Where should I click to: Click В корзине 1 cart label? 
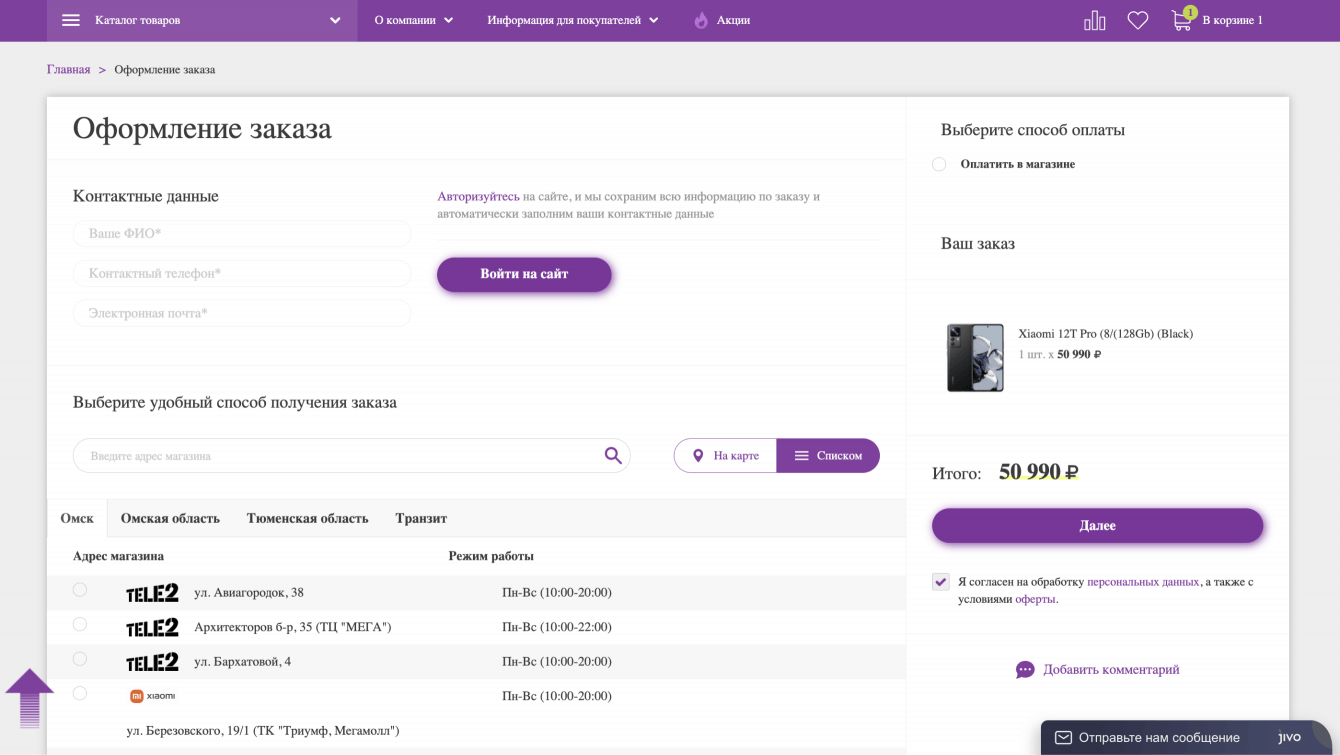click(x=1232, y=20)
